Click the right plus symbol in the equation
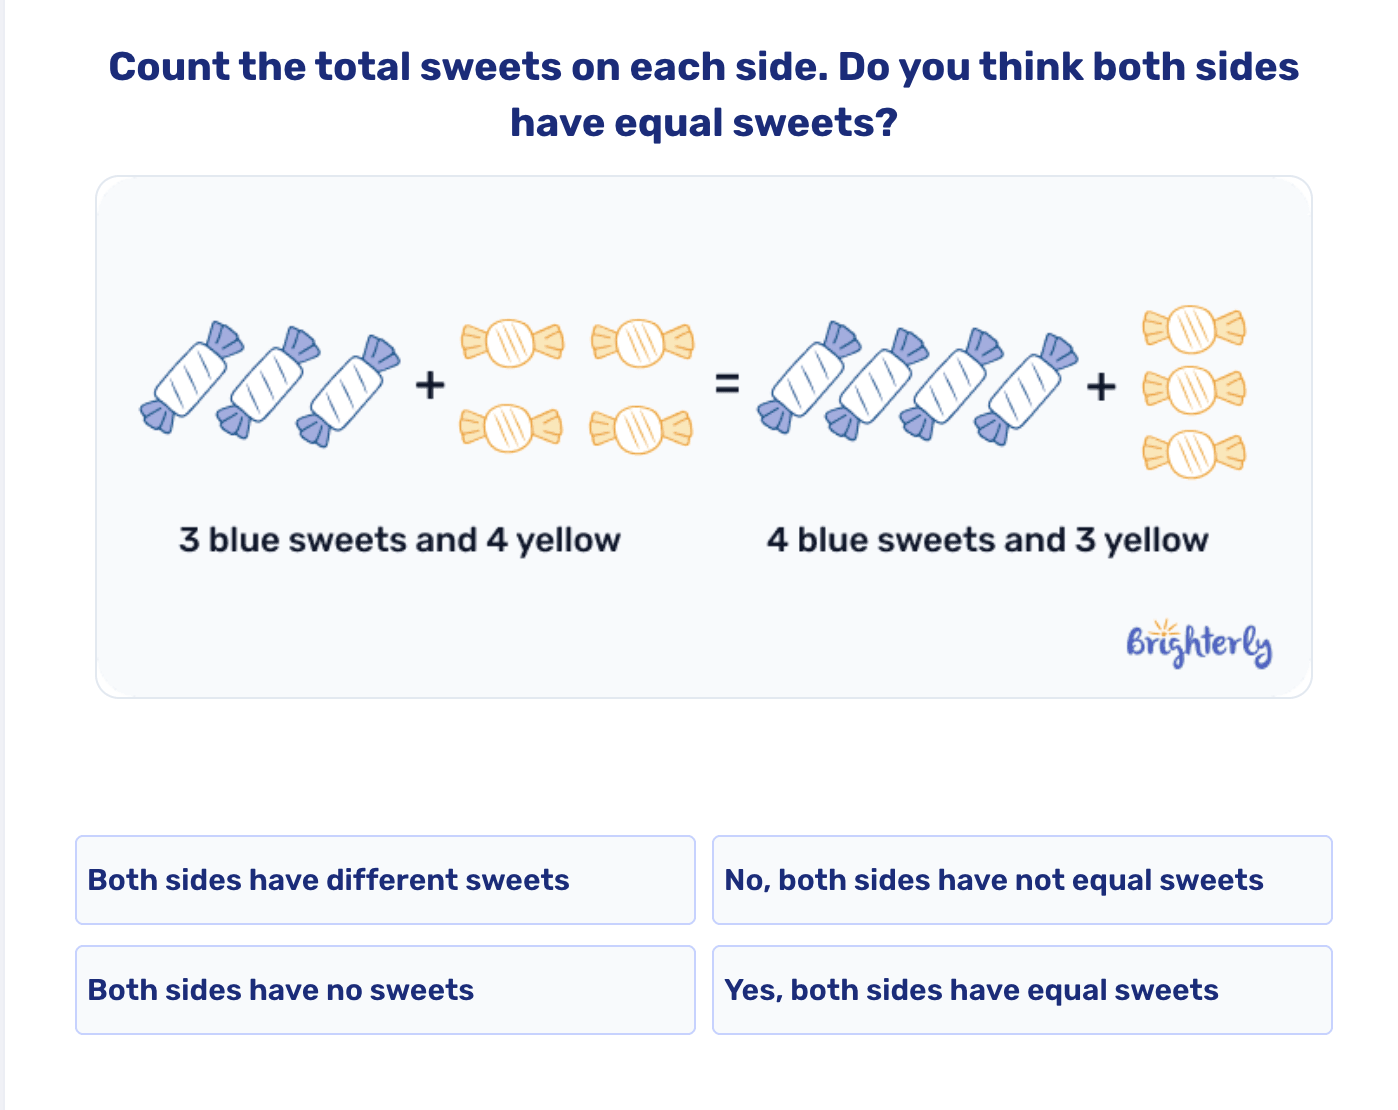The image size is (1398, 1110). click(x=1101, y=385)
